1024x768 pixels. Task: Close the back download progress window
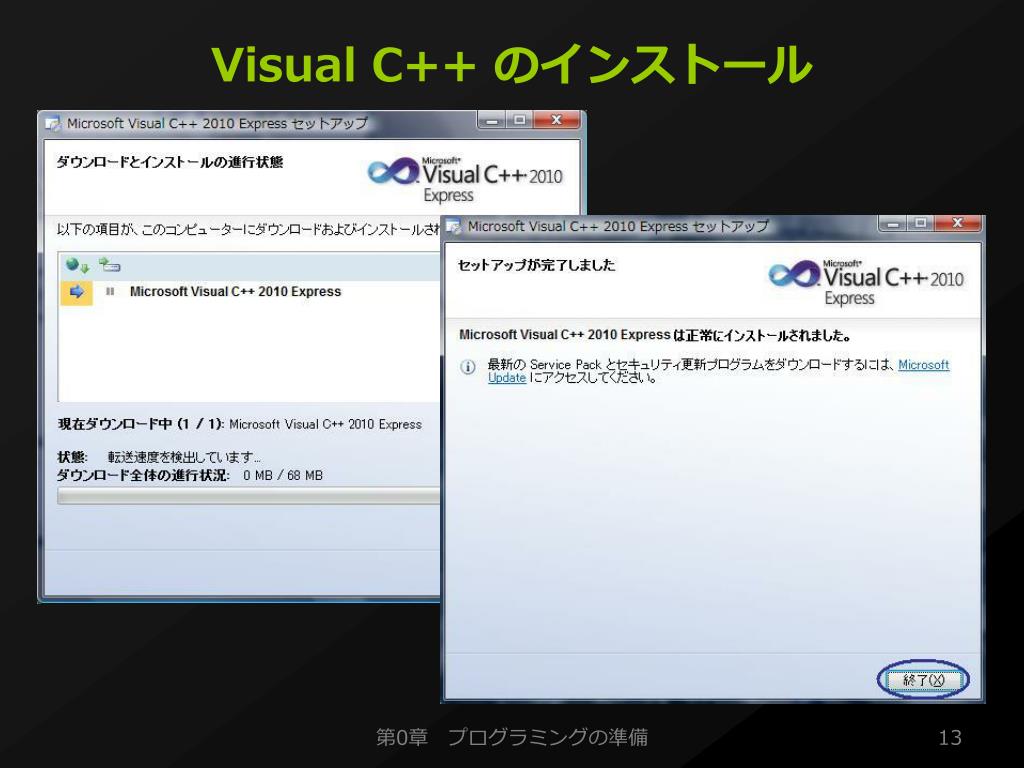pos(556,120)
